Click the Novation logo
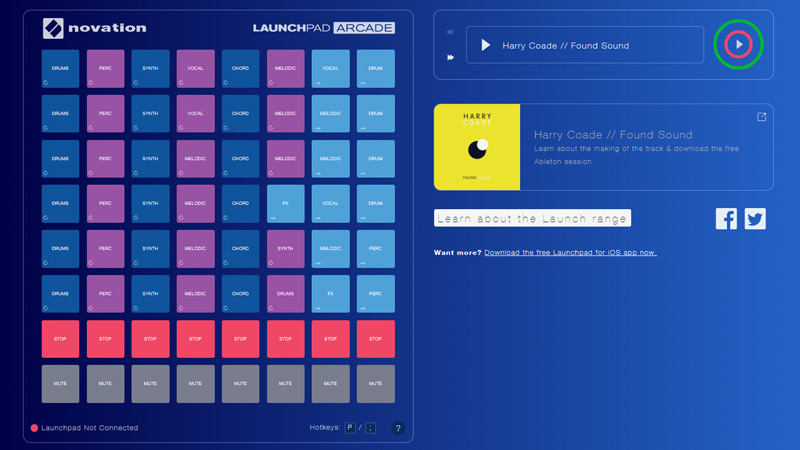Image resolution: width=800 pixels, height=450 pixels. [94, 28]
